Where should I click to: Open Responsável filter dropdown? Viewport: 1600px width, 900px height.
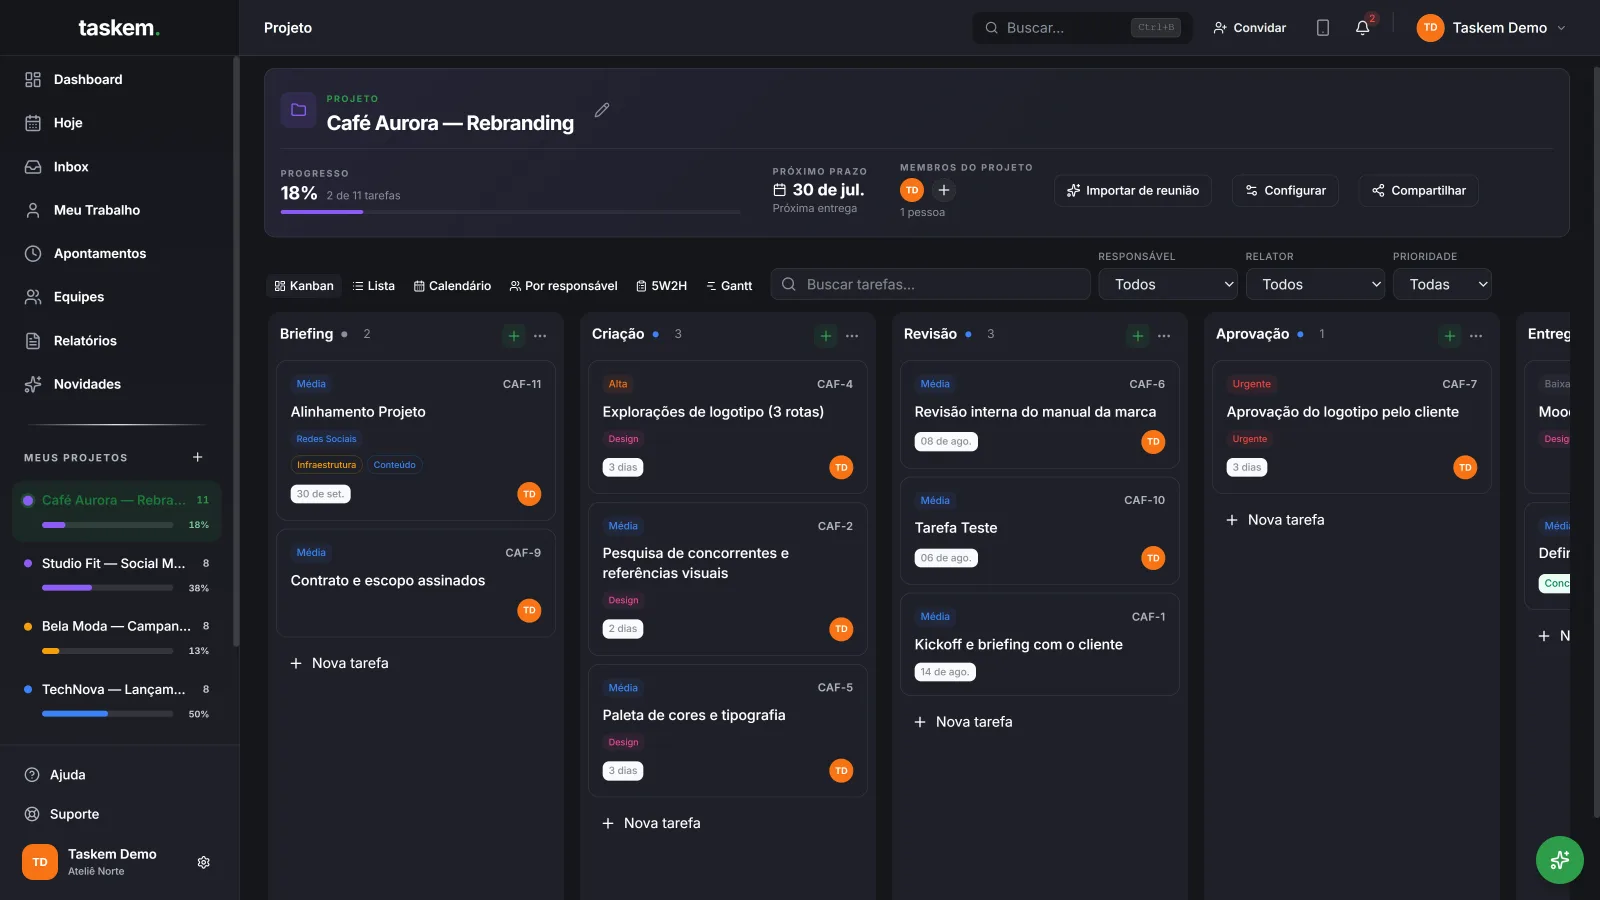pyautogui.click(x=1168, y=285)
